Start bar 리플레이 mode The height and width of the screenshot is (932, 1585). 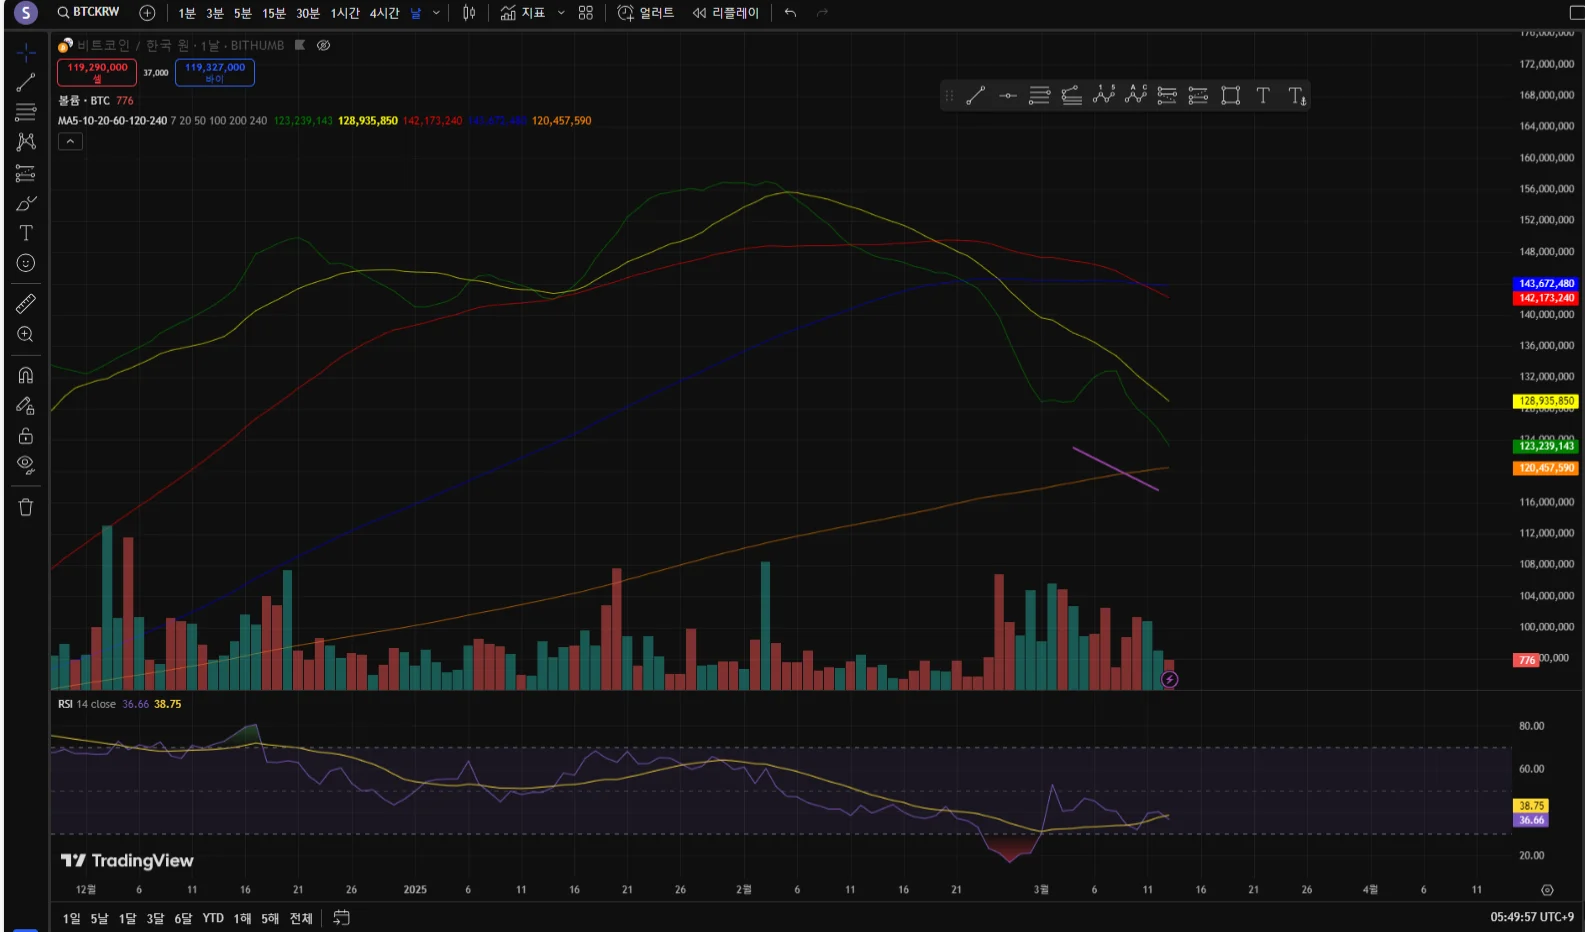pos(726,13)
